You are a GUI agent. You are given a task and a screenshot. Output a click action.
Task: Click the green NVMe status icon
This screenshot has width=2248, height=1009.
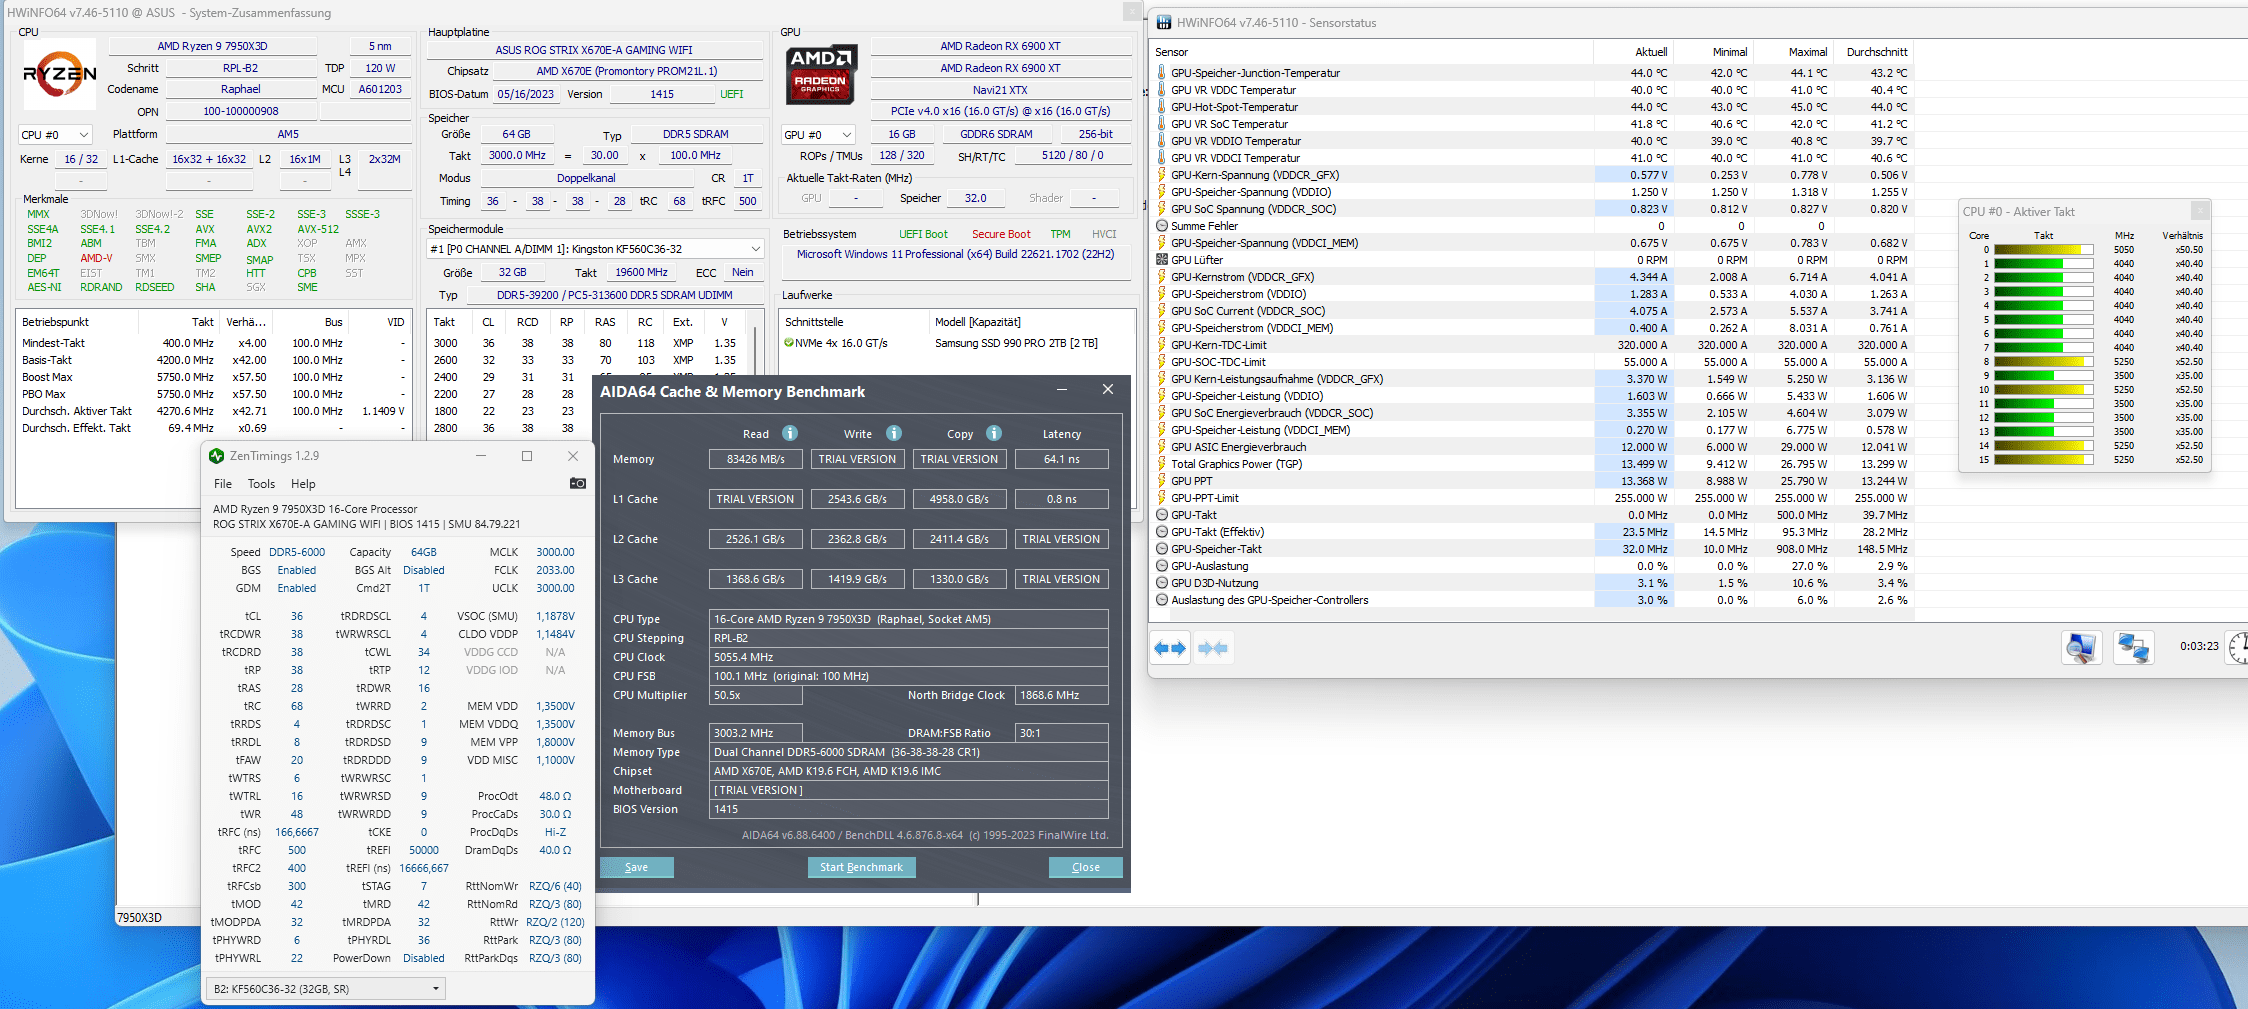coord(789,343)
